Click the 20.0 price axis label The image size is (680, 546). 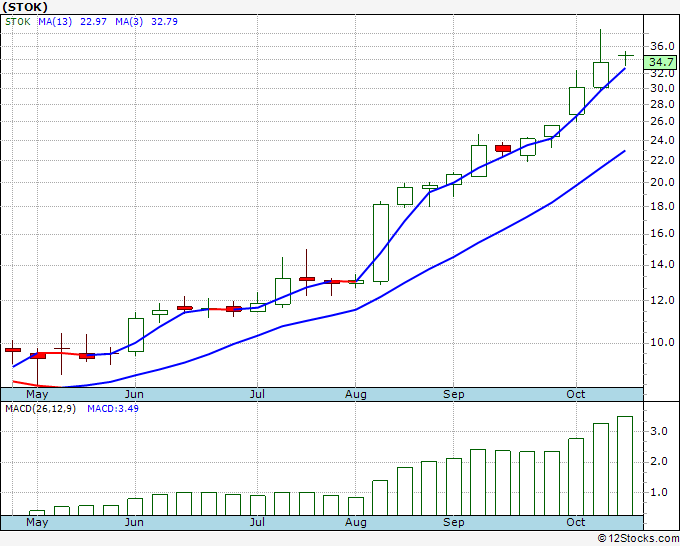point(661,183)
